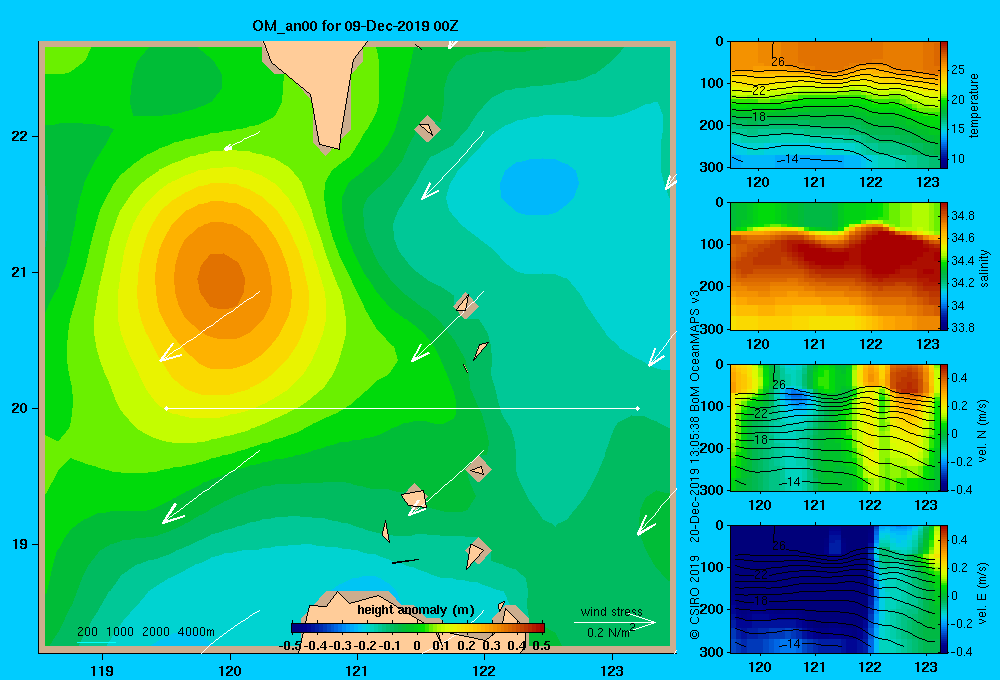Click the -0.5 value on height anomaly colorbar

click(290, 646)
